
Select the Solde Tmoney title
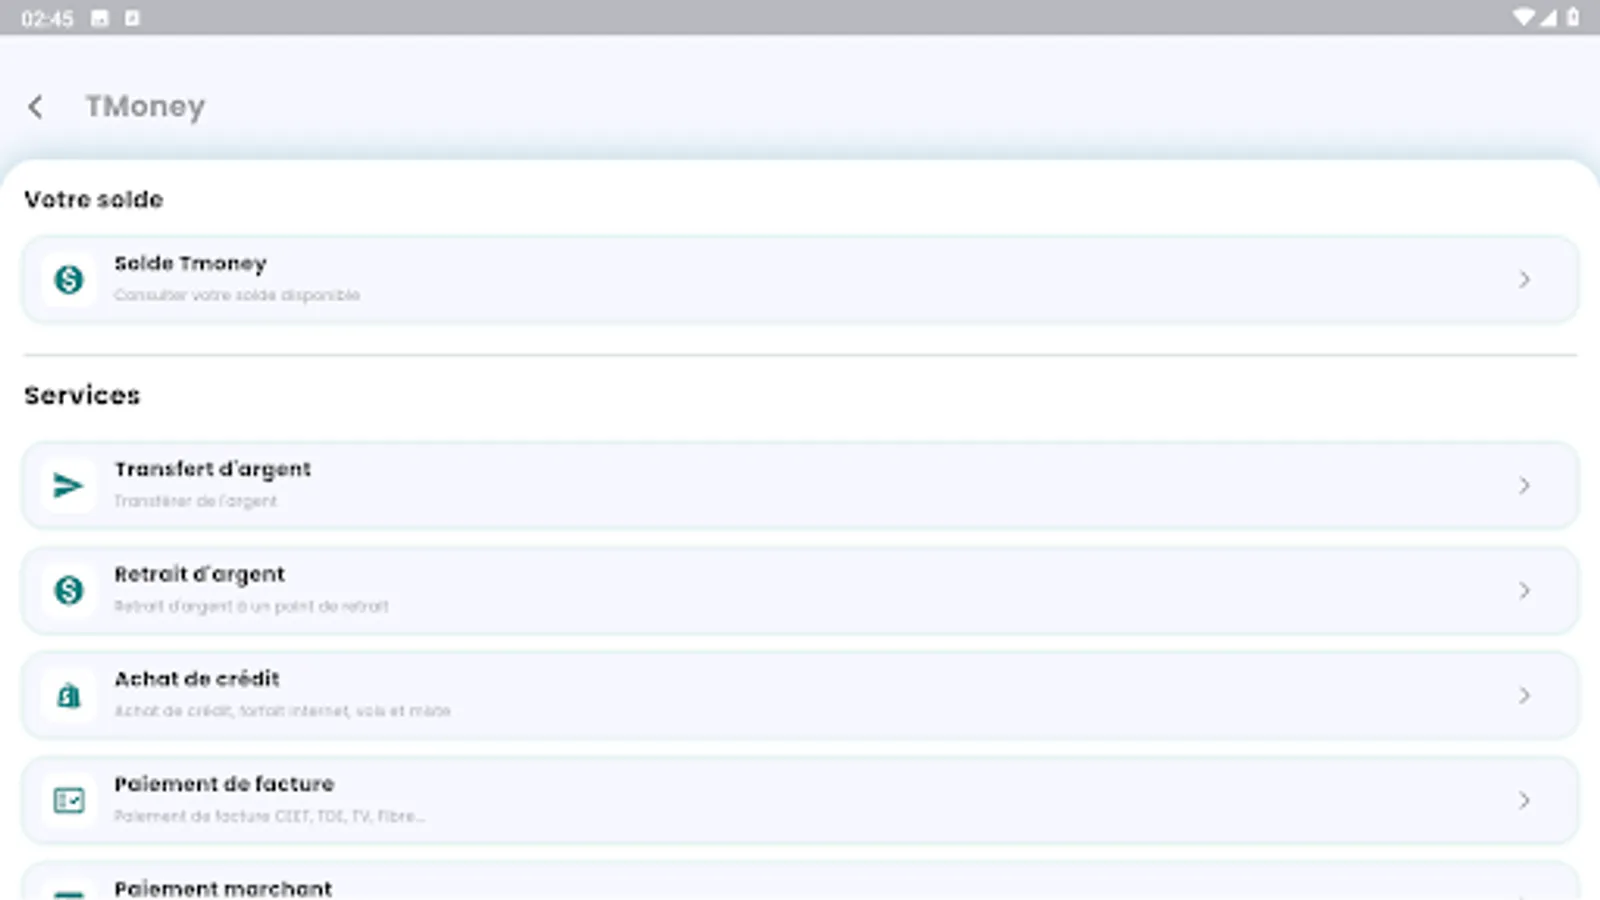(x=190, y=264)
